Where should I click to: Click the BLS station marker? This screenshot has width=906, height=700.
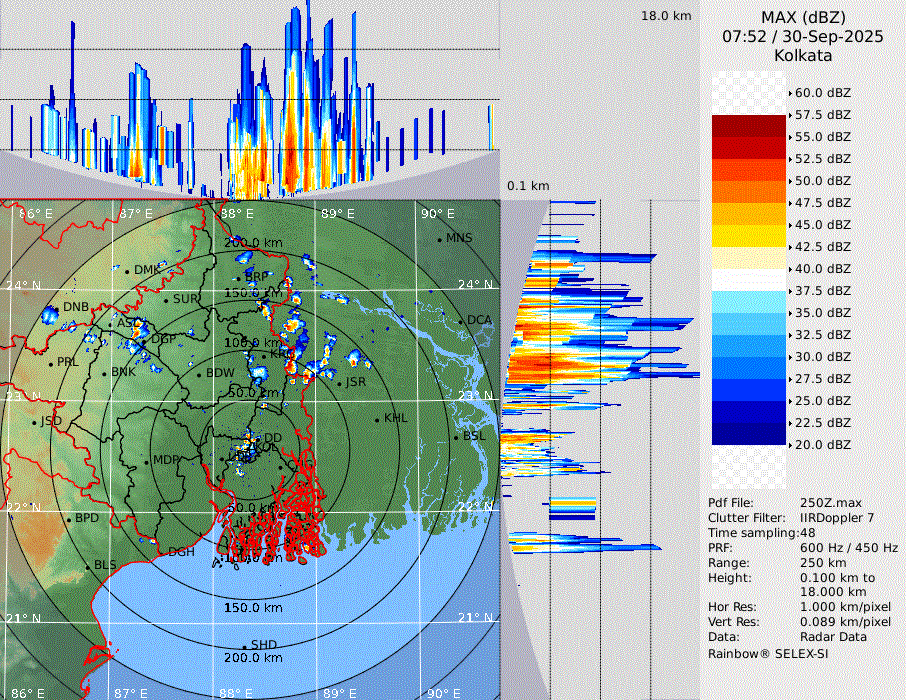(88, 566)
